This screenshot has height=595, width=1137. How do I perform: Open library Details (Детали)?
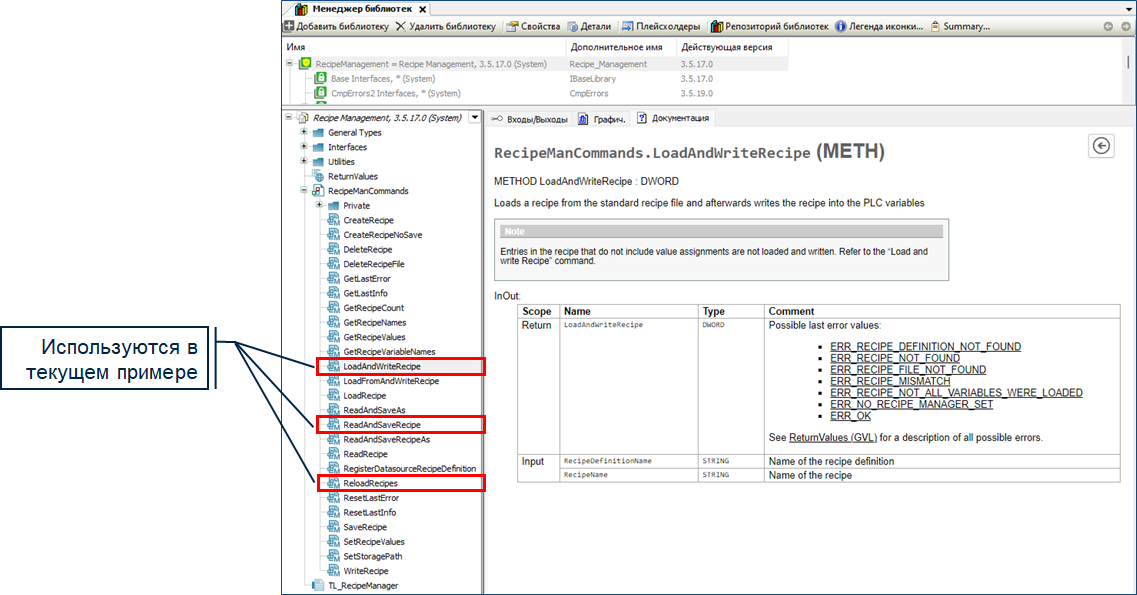(587, 26)
